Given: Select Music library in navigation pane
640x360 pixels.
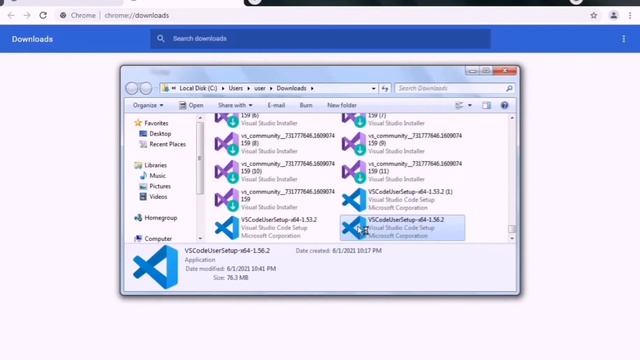Looking at the screenshot, I should (153, 176).
